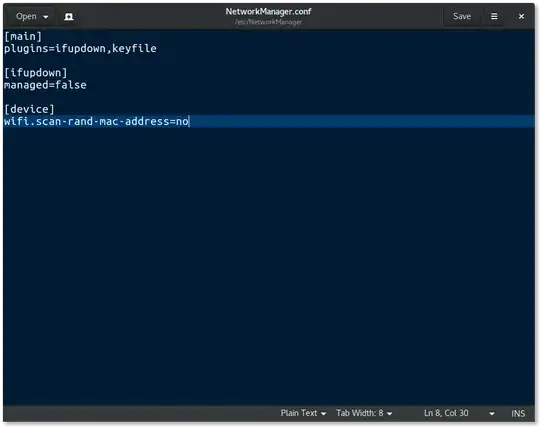Open the file chooser with Open button
Screen dimensions: 540x427
pyautogui.click(x=26, y=16)
